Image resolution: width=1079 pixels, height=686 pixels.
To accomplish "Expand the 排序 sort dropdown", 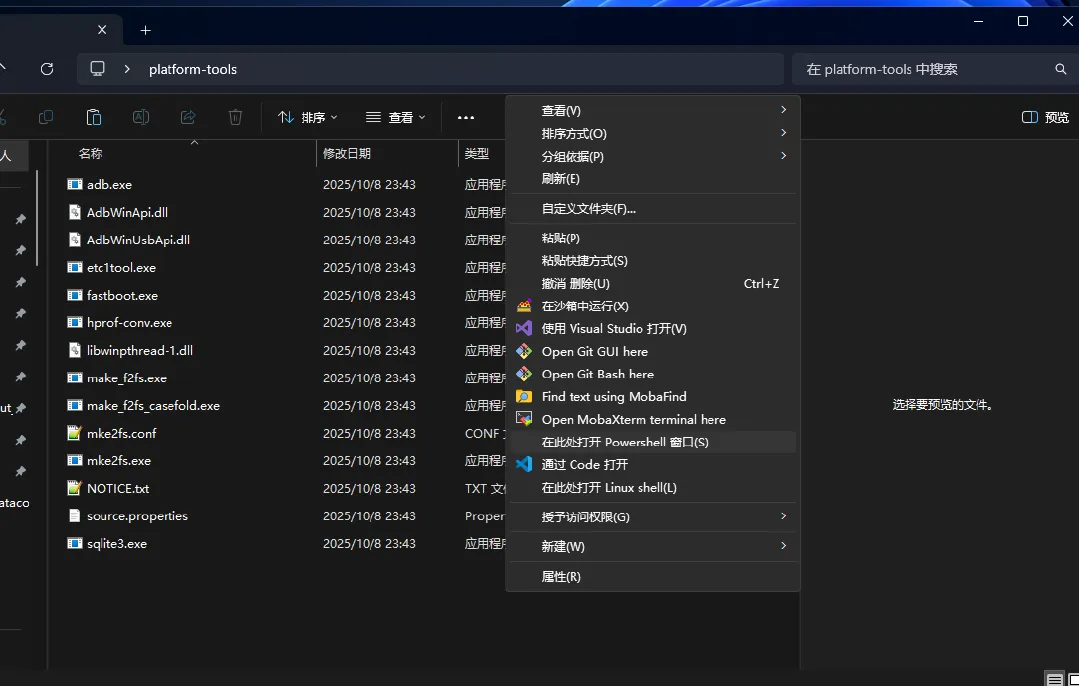I will click(308, 117).
